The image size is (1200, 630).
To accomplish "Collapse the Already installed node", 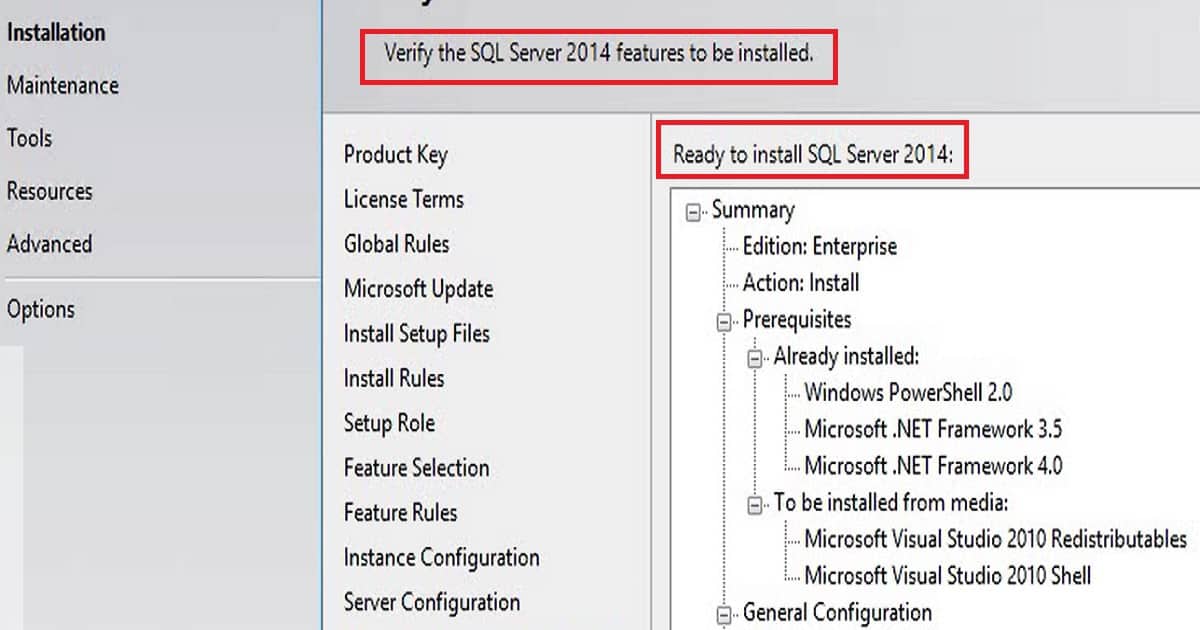I will click(755, 359).
